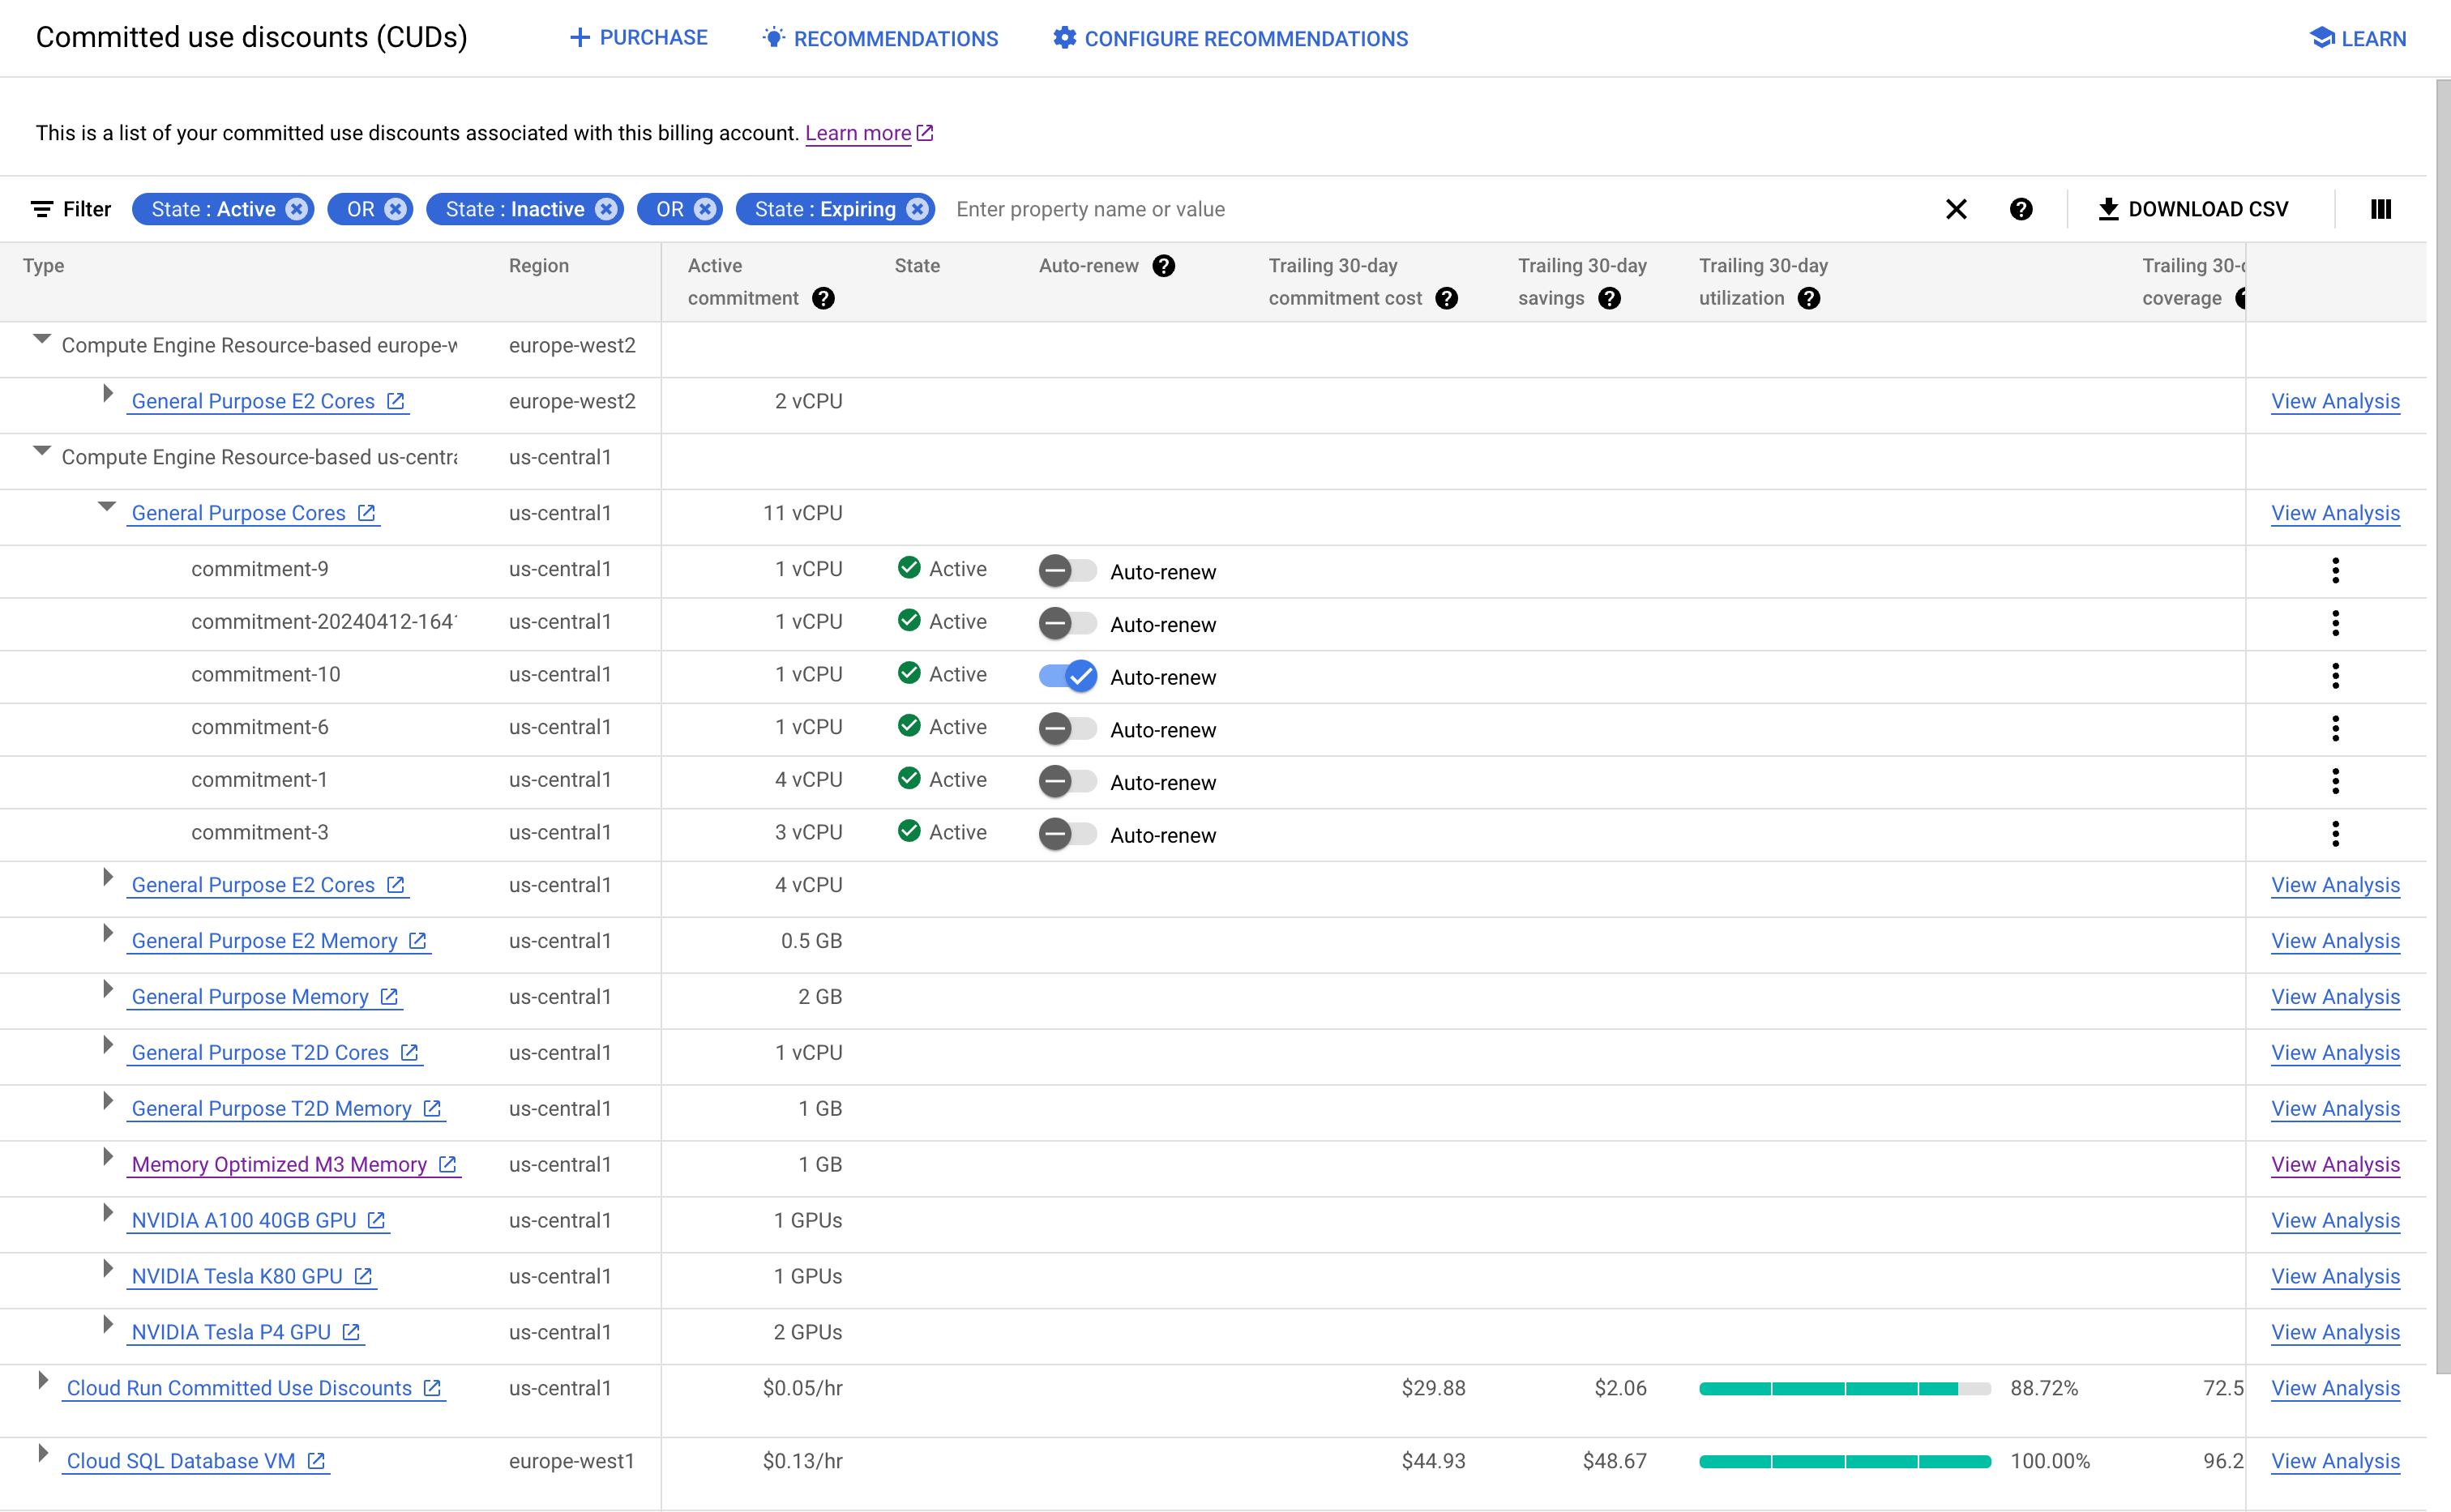Viewport: 2451px width, 1512px height.
Task: Toggle Auto-renew for commitment-9
Action: (x=1068, y=570)
